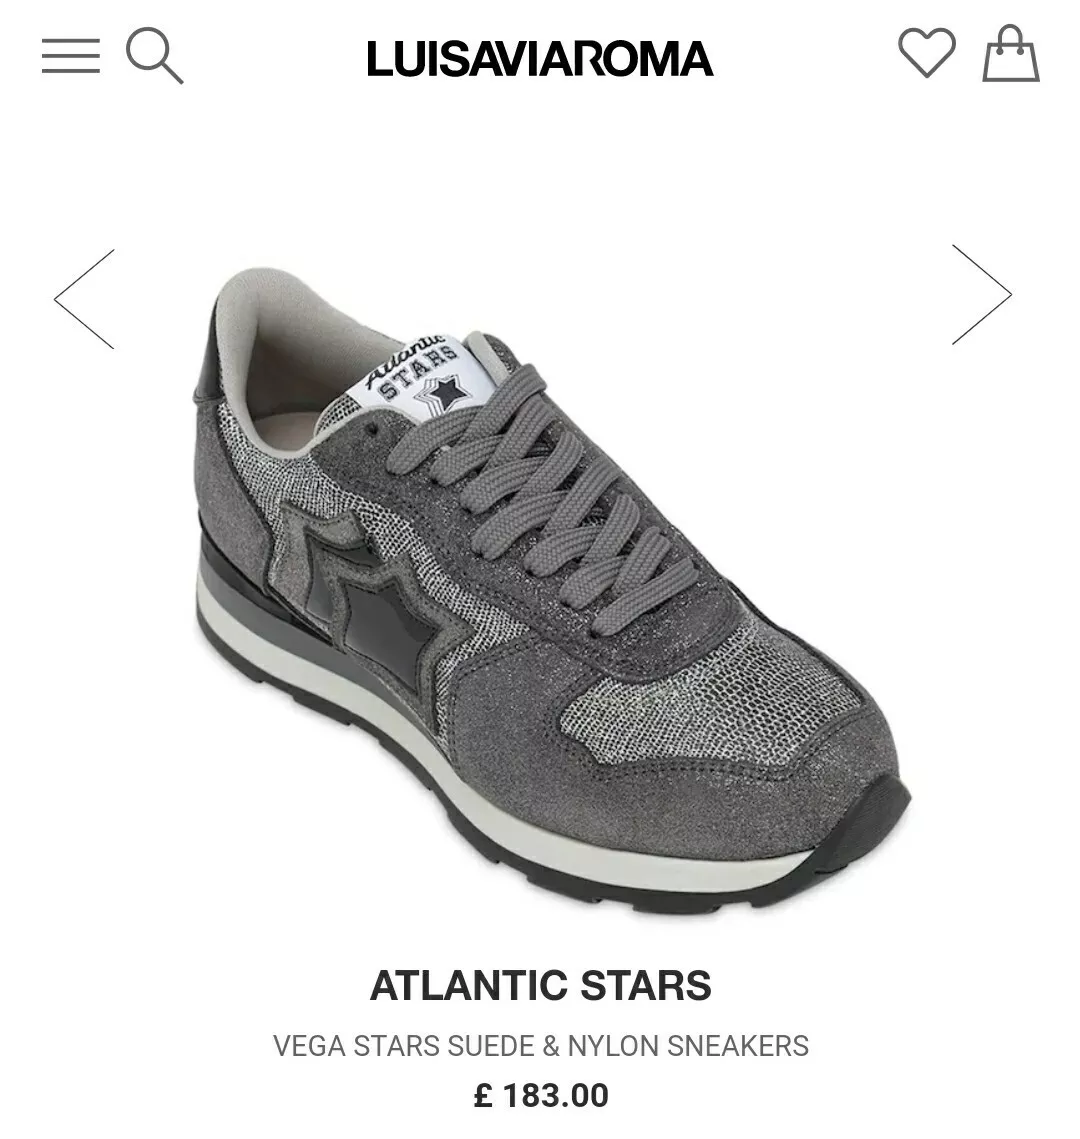The width and height of the screenshot is (1080, 1139).
Task: Advance the image carousel with the right chevron
Action: [982, 295]
